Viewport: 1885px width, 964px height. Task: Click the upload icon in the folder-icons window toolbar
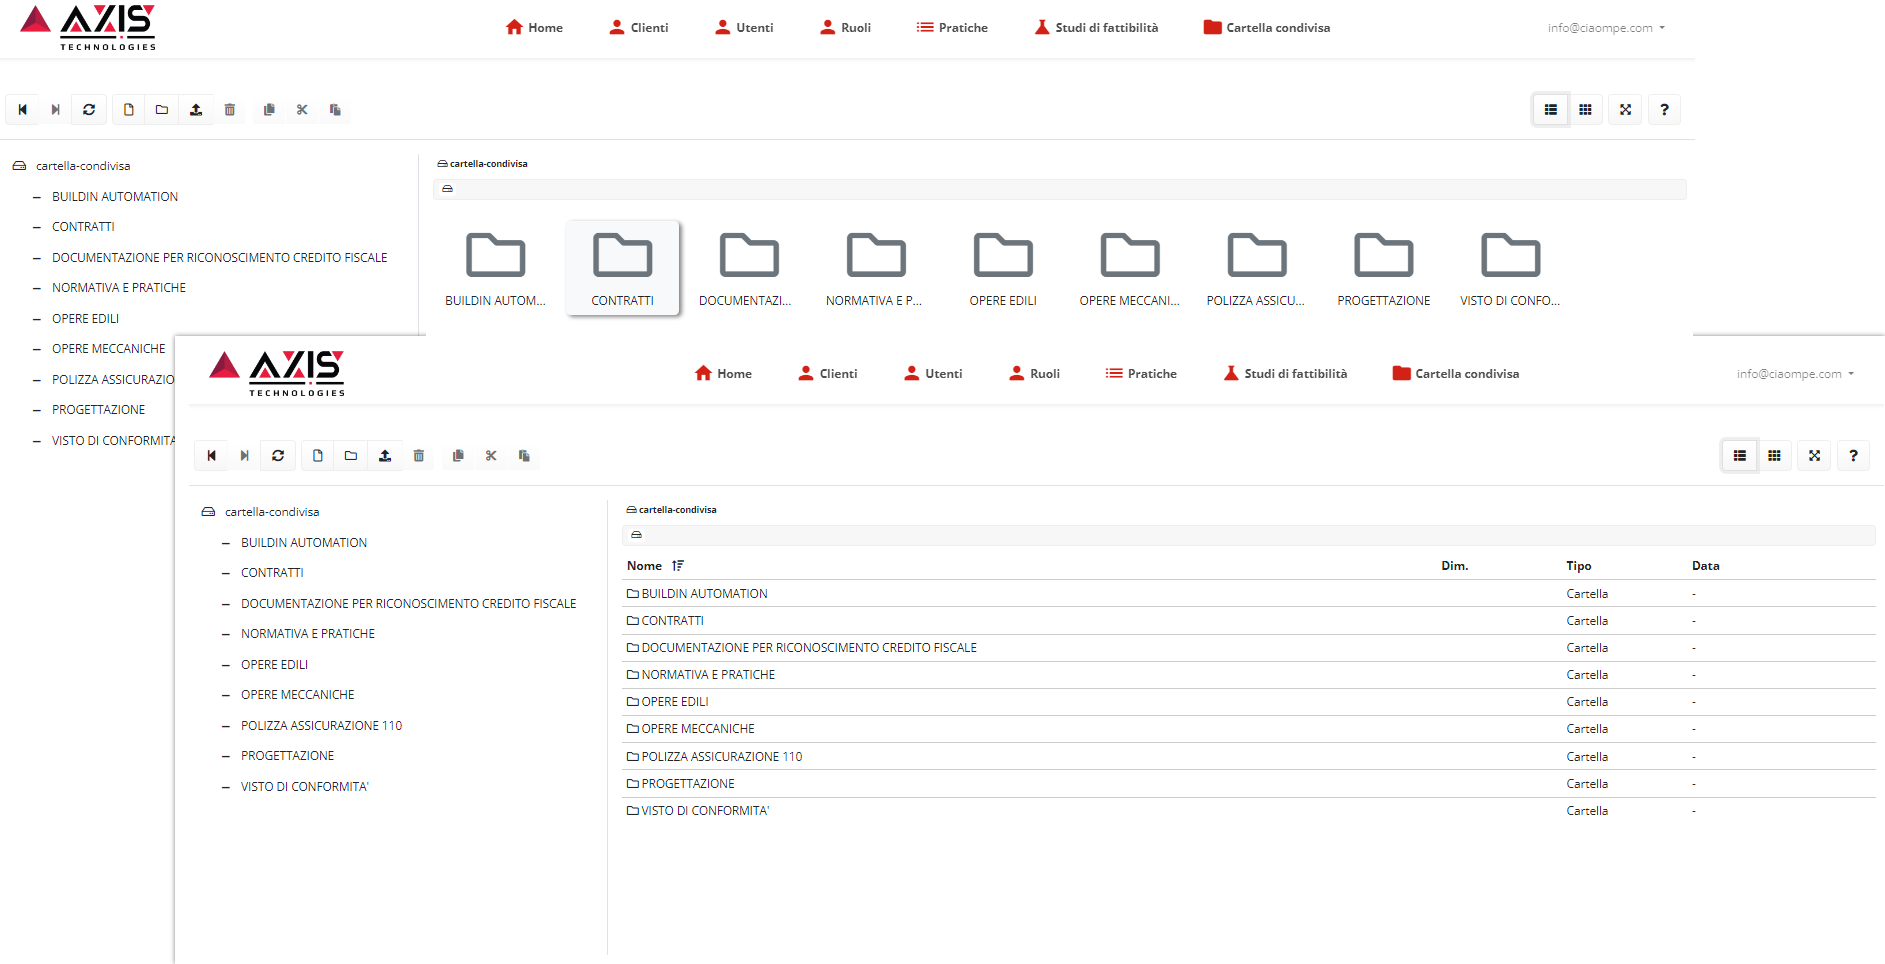196,110
